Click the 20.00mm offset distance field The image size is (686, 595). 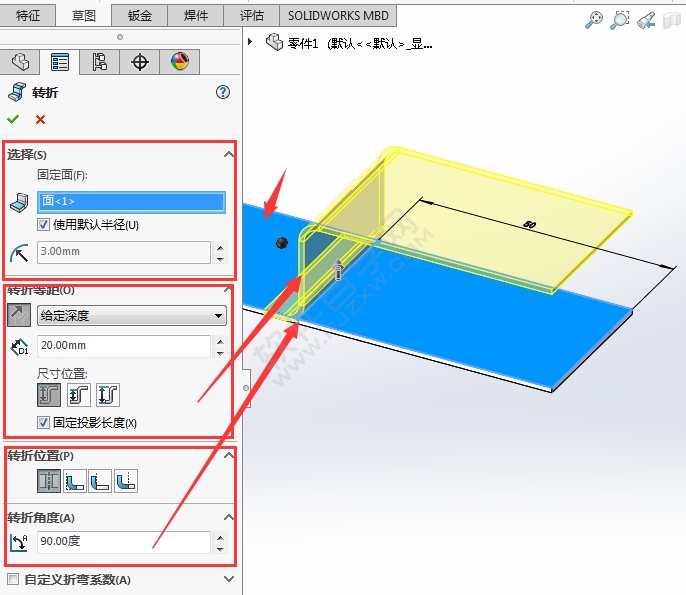(122, 347)
